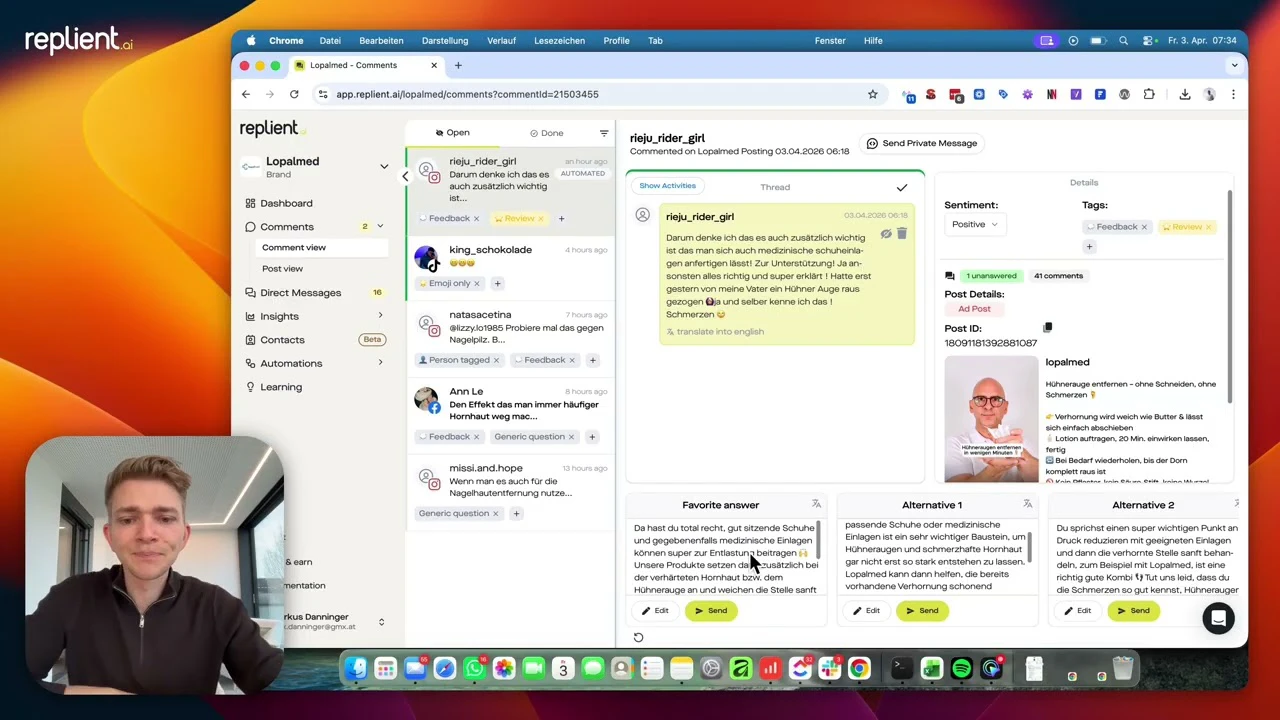Expand the Insights menu
1280x720 pixels.
(380, 316)
